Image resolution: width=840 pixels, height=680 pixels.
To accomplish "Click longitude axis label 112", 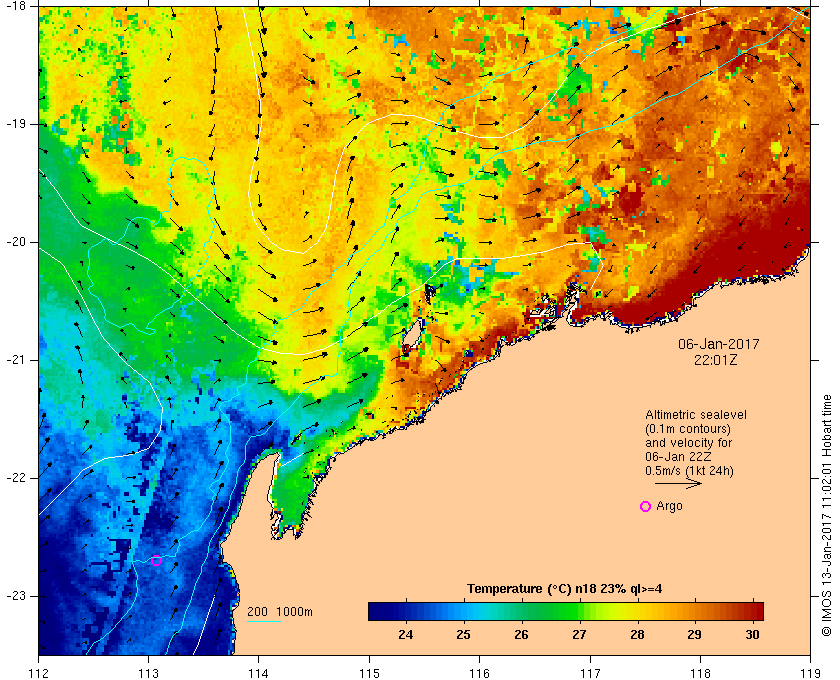I will pos(39,673).
